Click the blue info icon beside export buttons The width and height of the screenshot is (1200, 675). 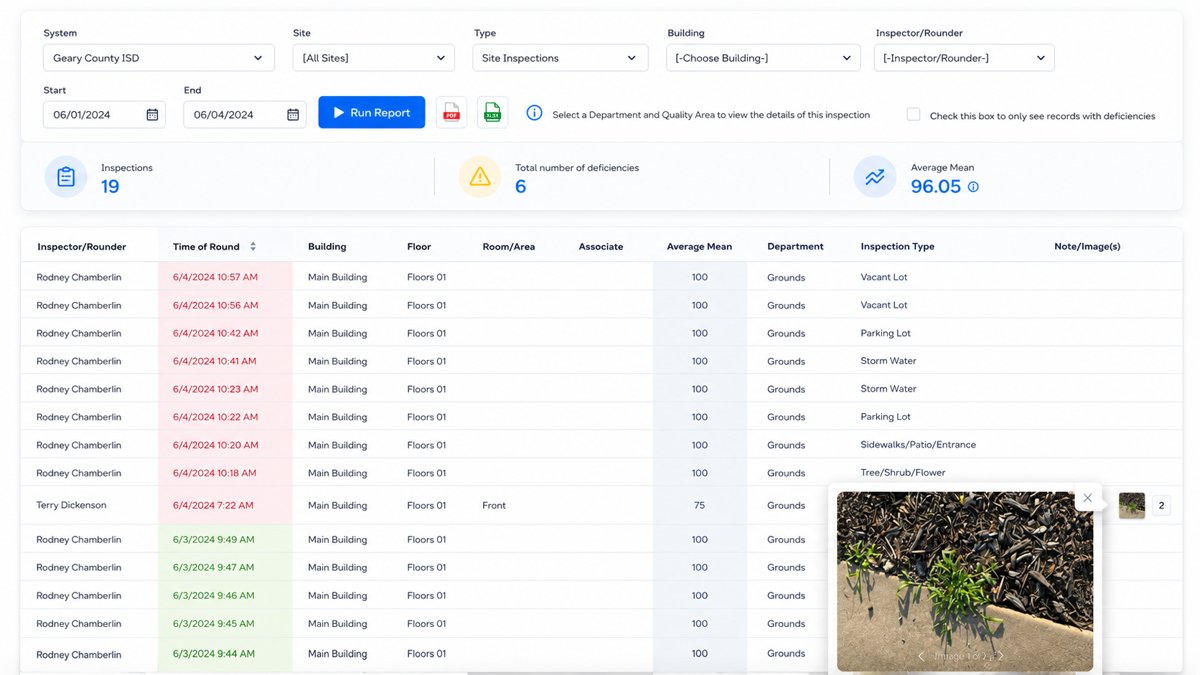pyautogui.click(x=534, y=113)
